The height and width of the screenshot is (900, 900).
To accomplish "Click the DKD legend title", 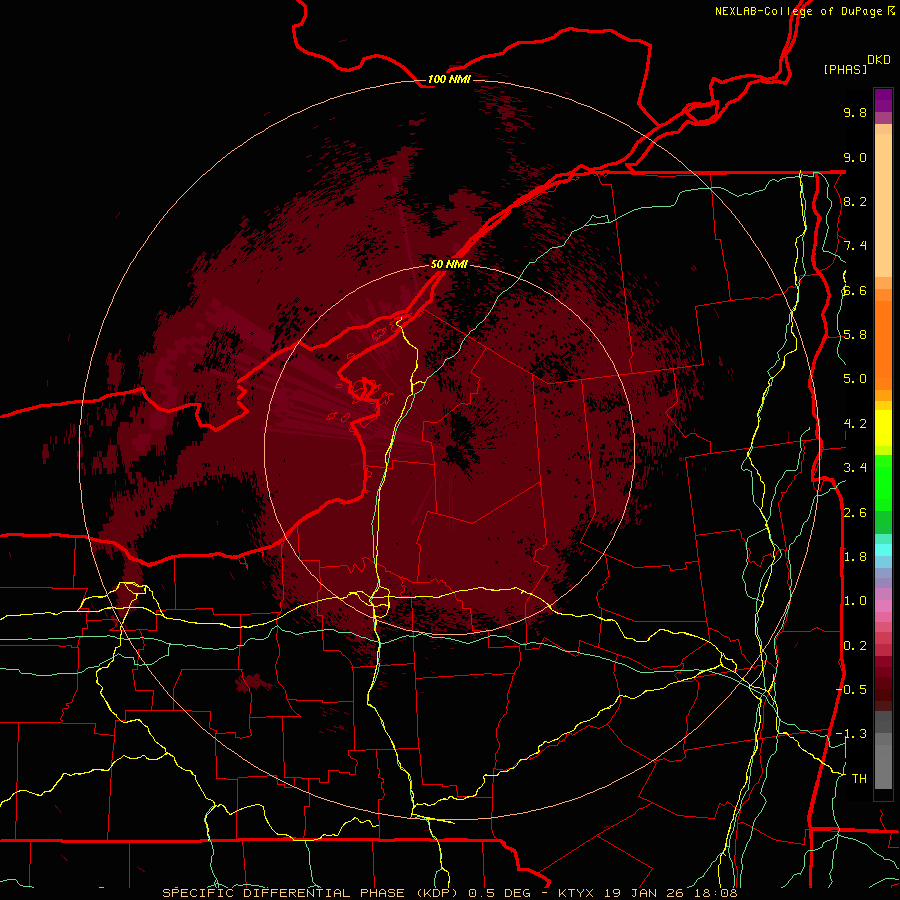I will pyautogui.click(x=879, y=60).
